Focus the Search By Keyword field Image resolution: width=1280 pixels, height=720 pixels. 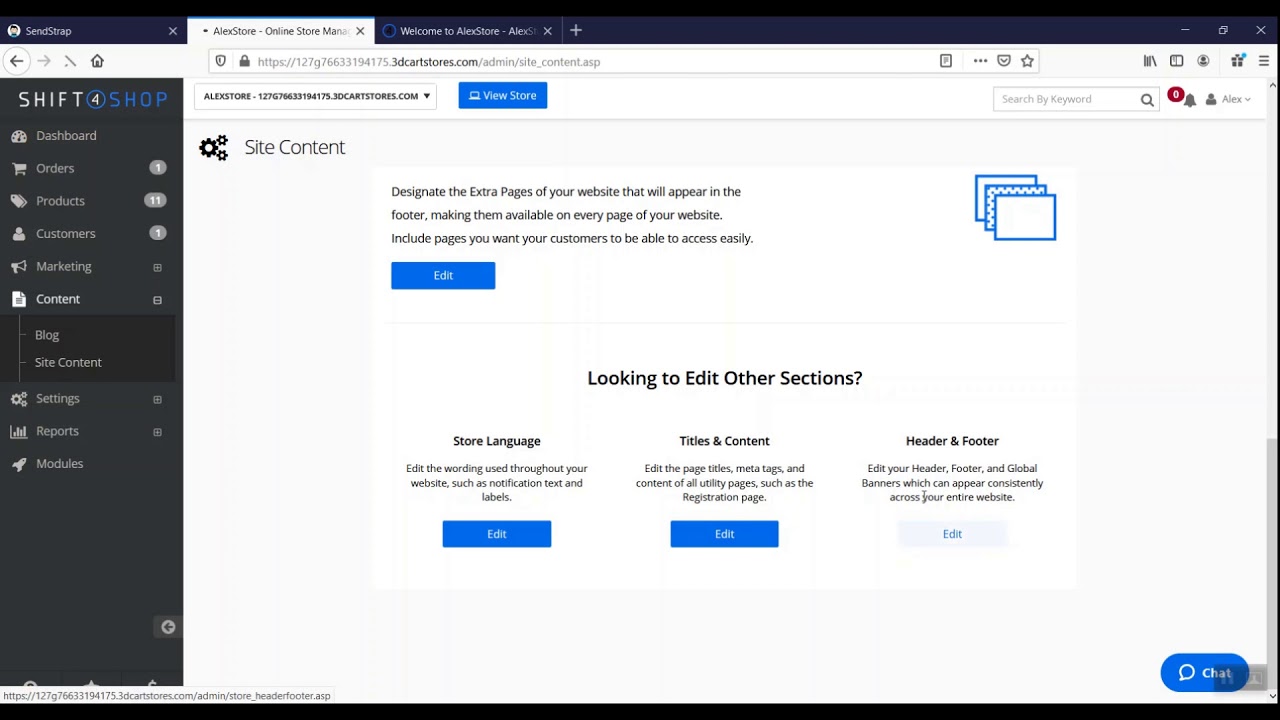(x=1066, y=99)
